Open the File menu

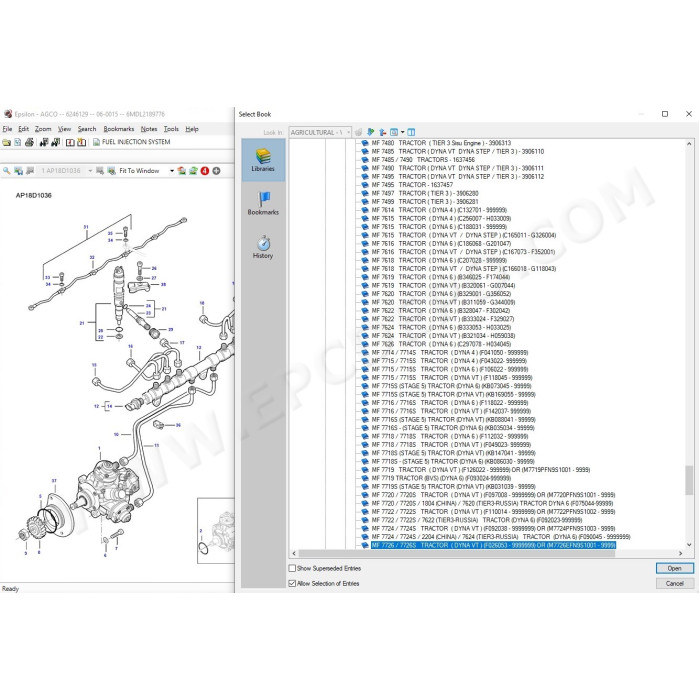point(8,129)
